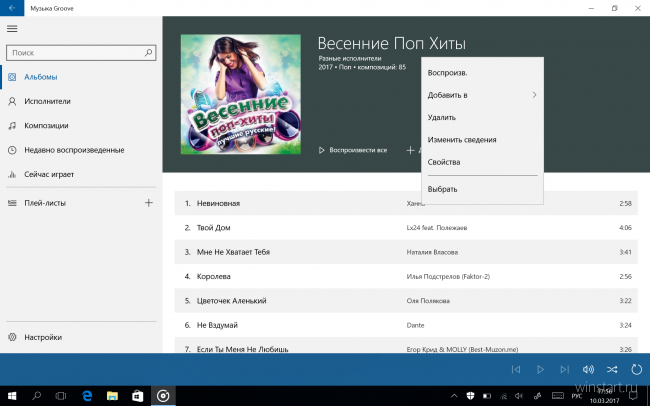Select track 2 Твой Дом
The width and height of the screenshot is (650, 406).
pyautogui.click(x=213, y=228)
